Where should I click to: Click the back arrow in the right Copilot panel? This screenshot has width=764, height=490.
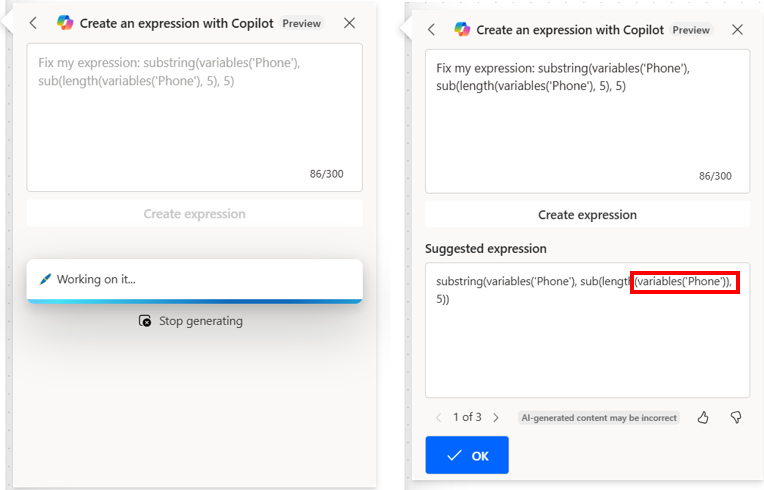pos(432,30)
